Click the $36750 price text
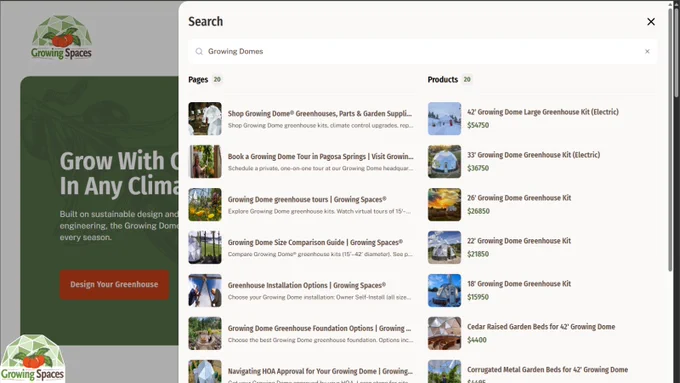The height and width of the screenshot is (383, 680). tap(478, 168)
